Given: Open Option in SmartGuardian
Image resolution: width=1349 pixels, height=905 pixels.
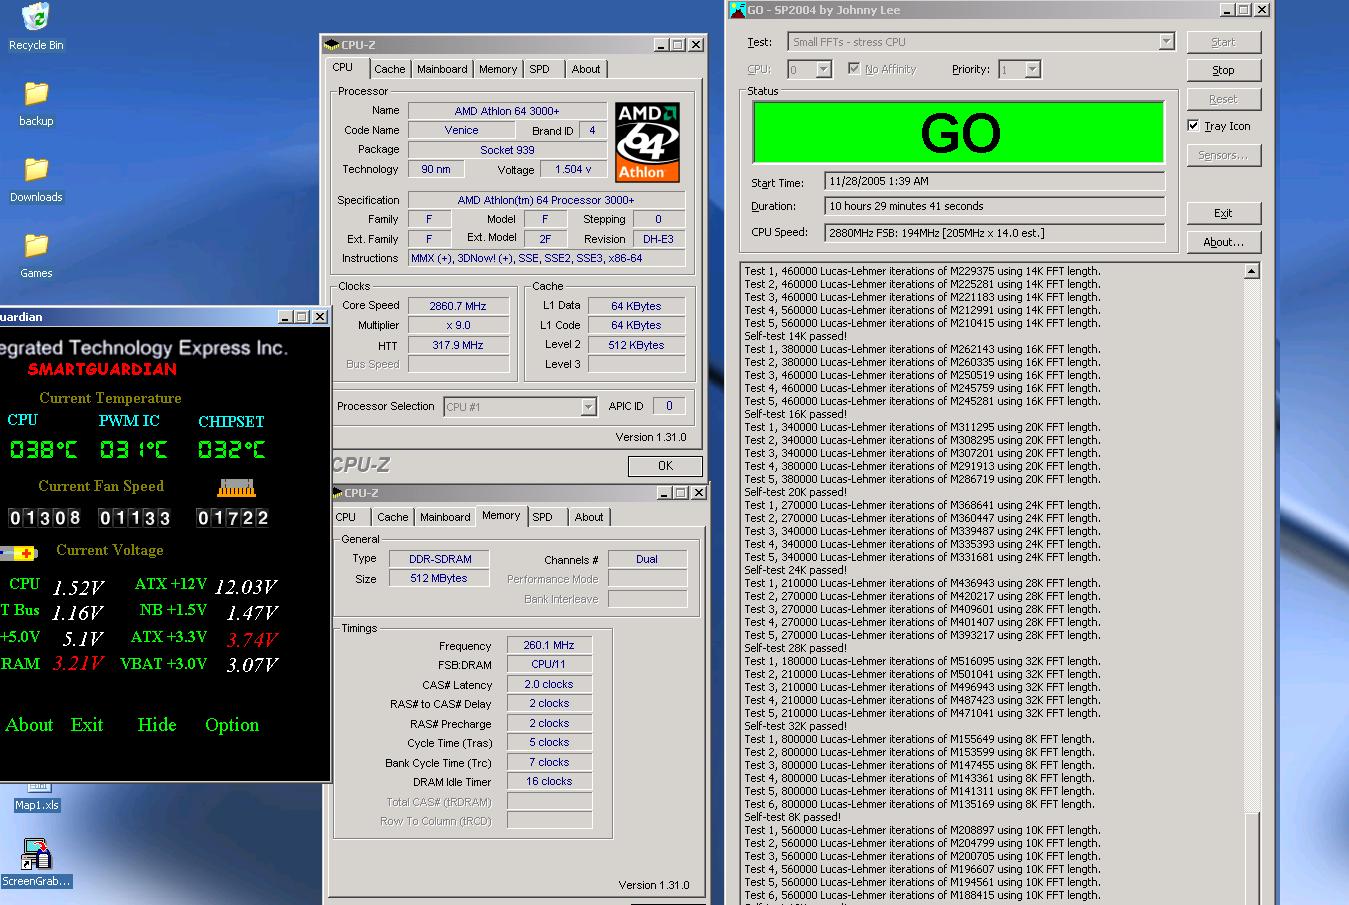Looking at the screenshot, I should [x=232, y=725].
